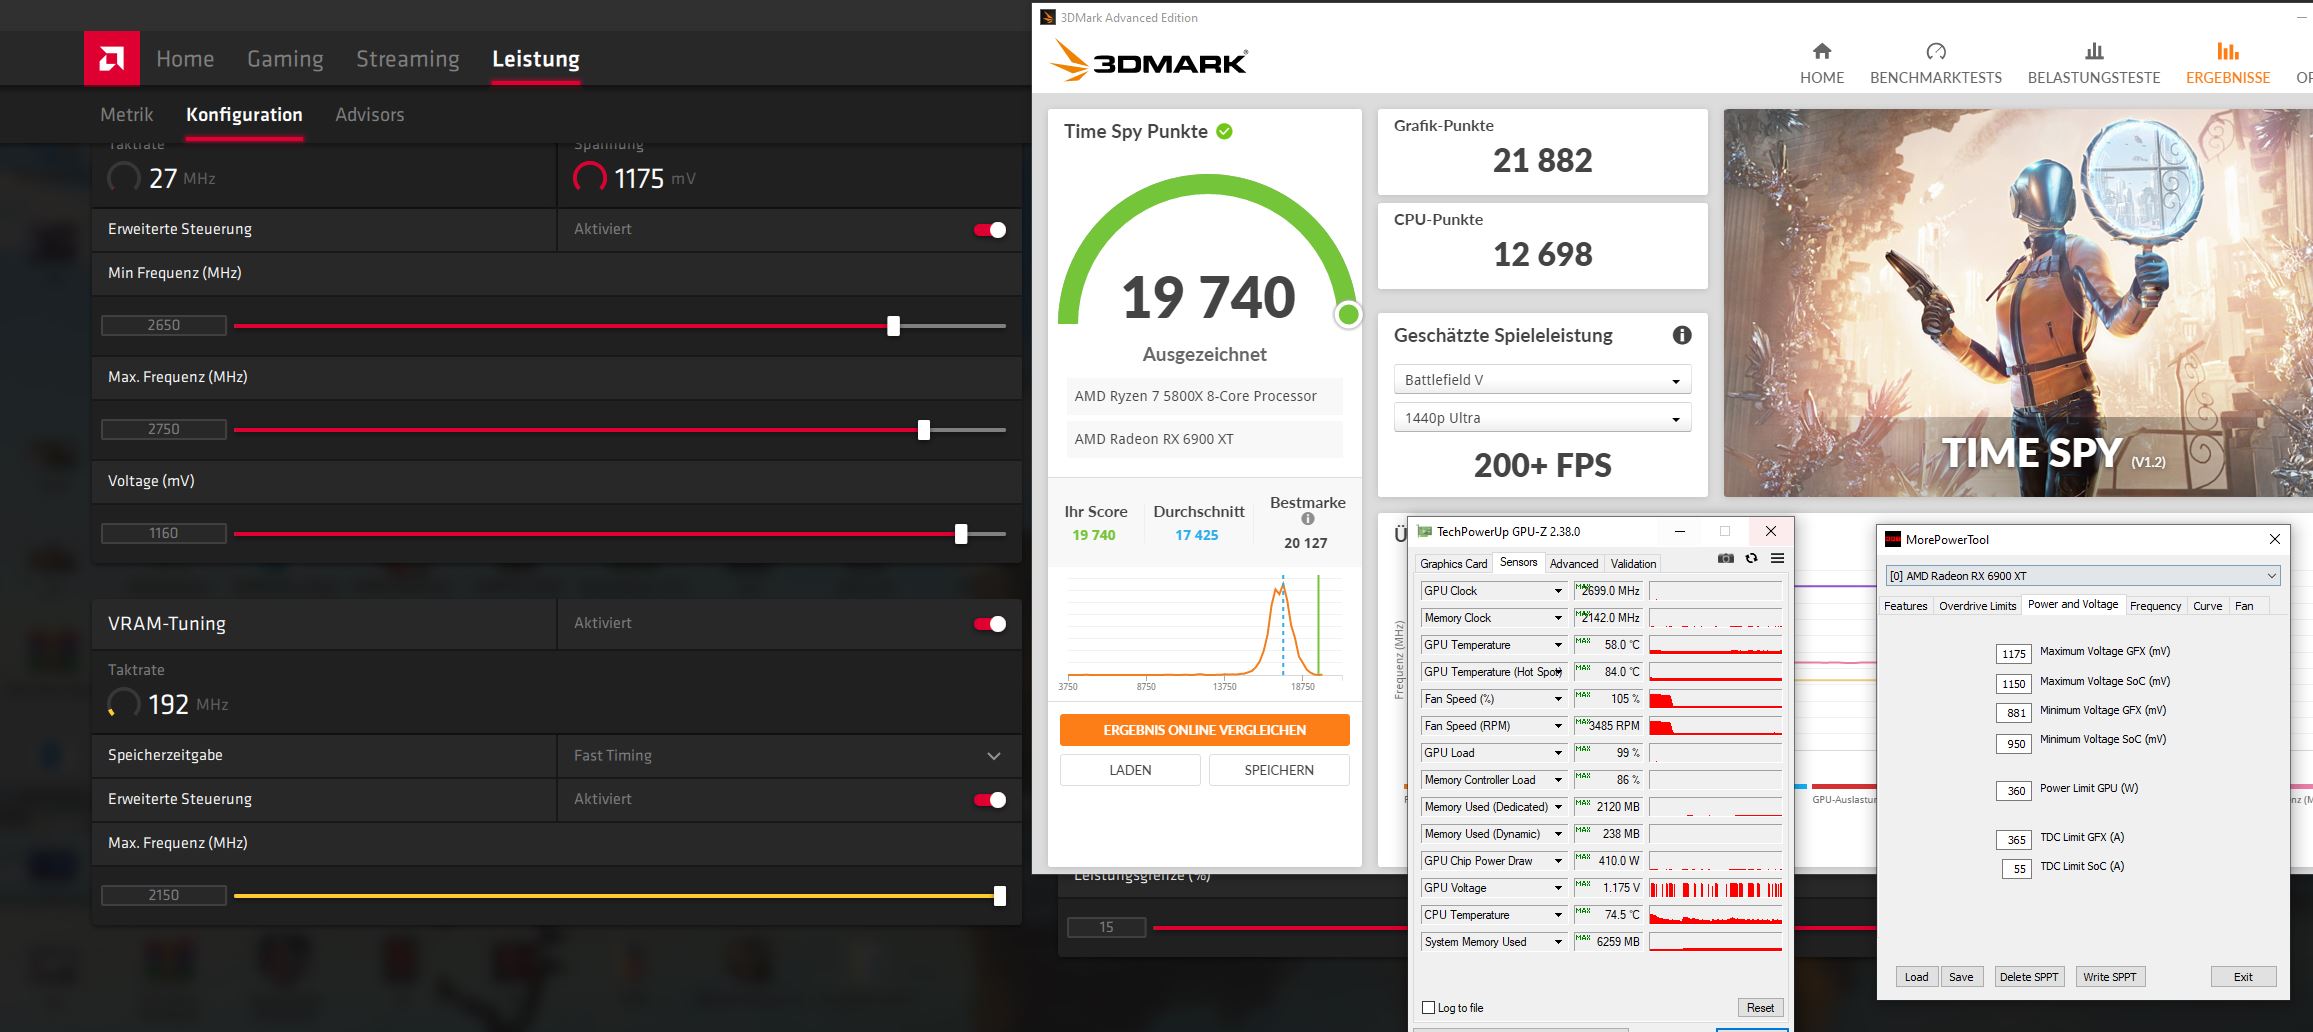
Task: Open Overdrive Limits tab in MorePowerTool
Action: [x=1978, y=606]
